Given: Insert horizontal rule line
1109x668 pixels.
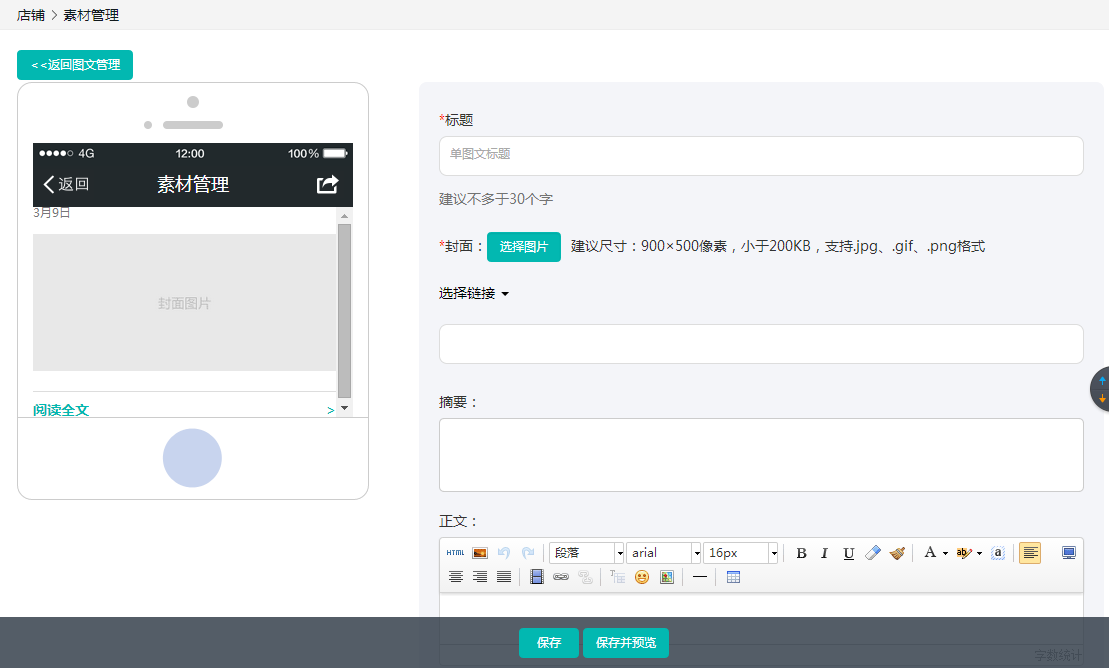Looking at the screenshot, I should [700, 577].
